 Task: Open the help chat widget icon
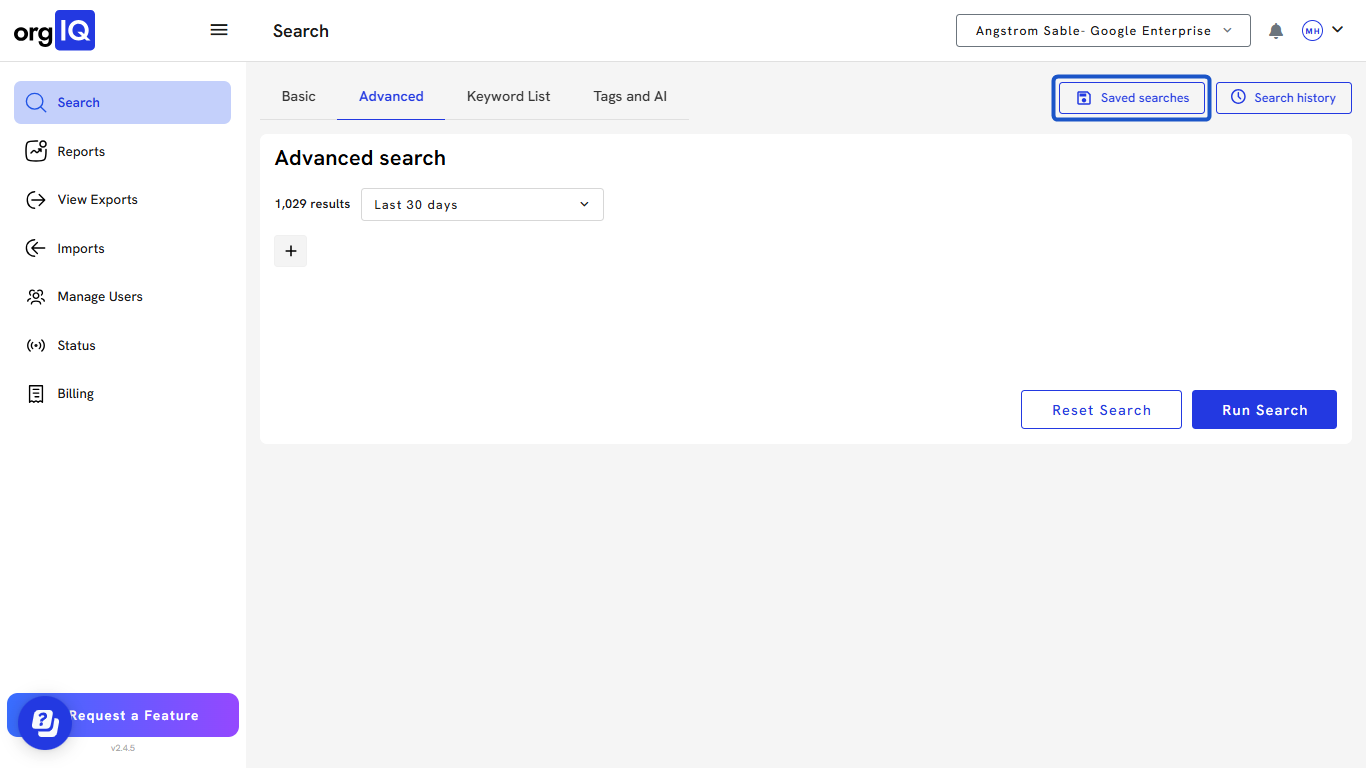pos(44,722)
